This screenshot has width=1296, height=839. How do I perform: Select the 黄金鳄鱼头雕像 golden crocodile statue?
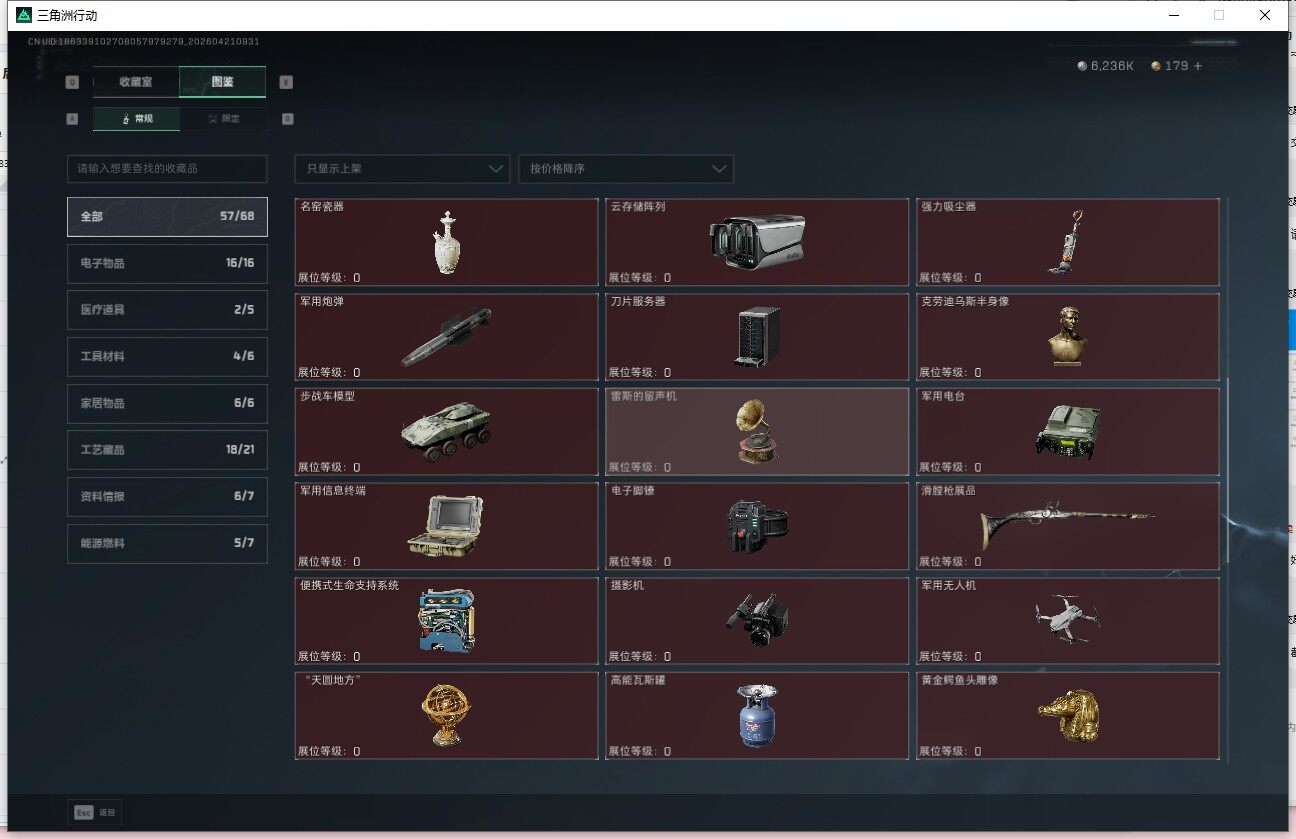pyautogui.click(x=1067, y=715)
